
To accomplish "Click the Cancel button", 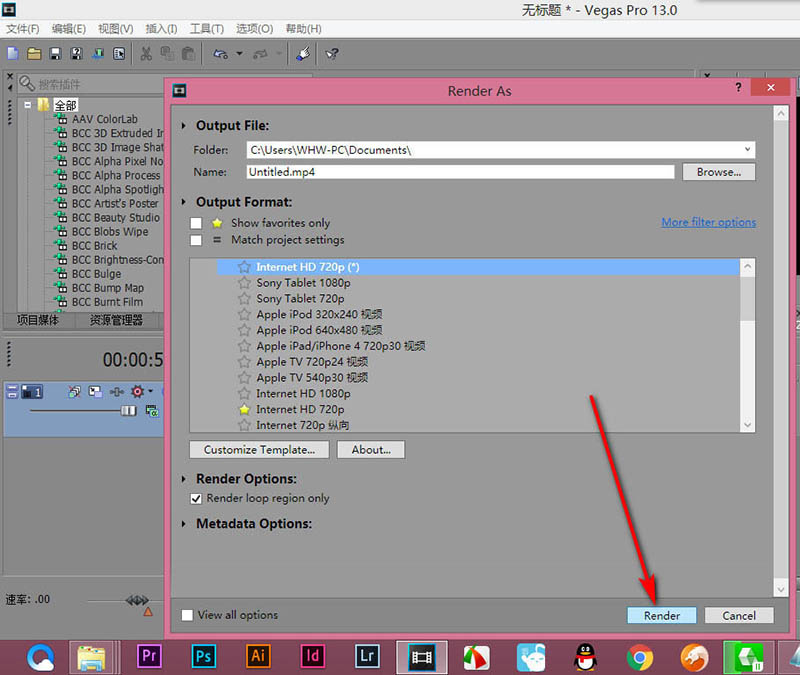I will pos(739,615).
